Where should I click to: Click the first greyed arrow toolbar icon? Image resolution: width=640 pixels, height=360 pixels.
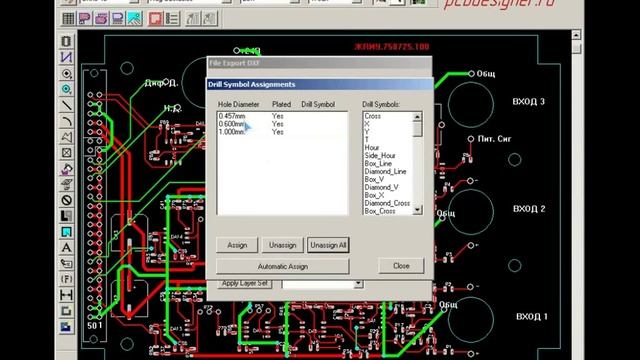pos(193,18)
